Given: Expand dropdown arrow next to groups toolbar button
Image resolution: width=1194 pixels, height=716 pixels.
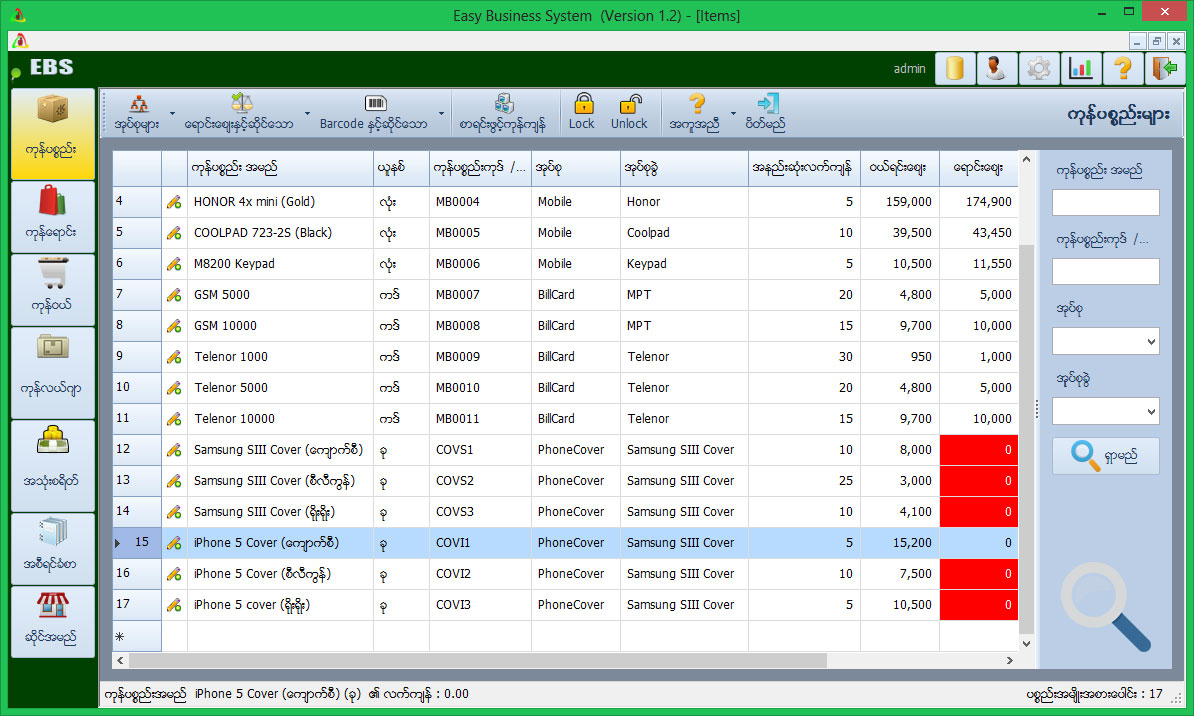Looking at the screenshot, I should point(172,113).
